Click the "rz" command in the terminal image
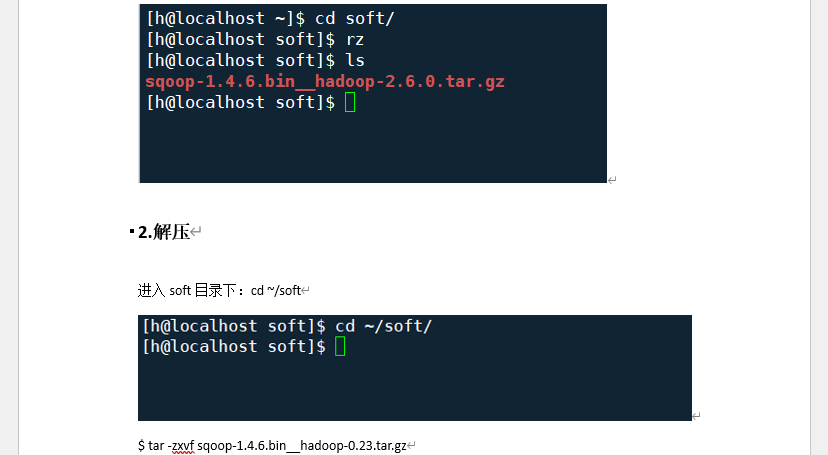828x455 pixels. click(354, 39)
